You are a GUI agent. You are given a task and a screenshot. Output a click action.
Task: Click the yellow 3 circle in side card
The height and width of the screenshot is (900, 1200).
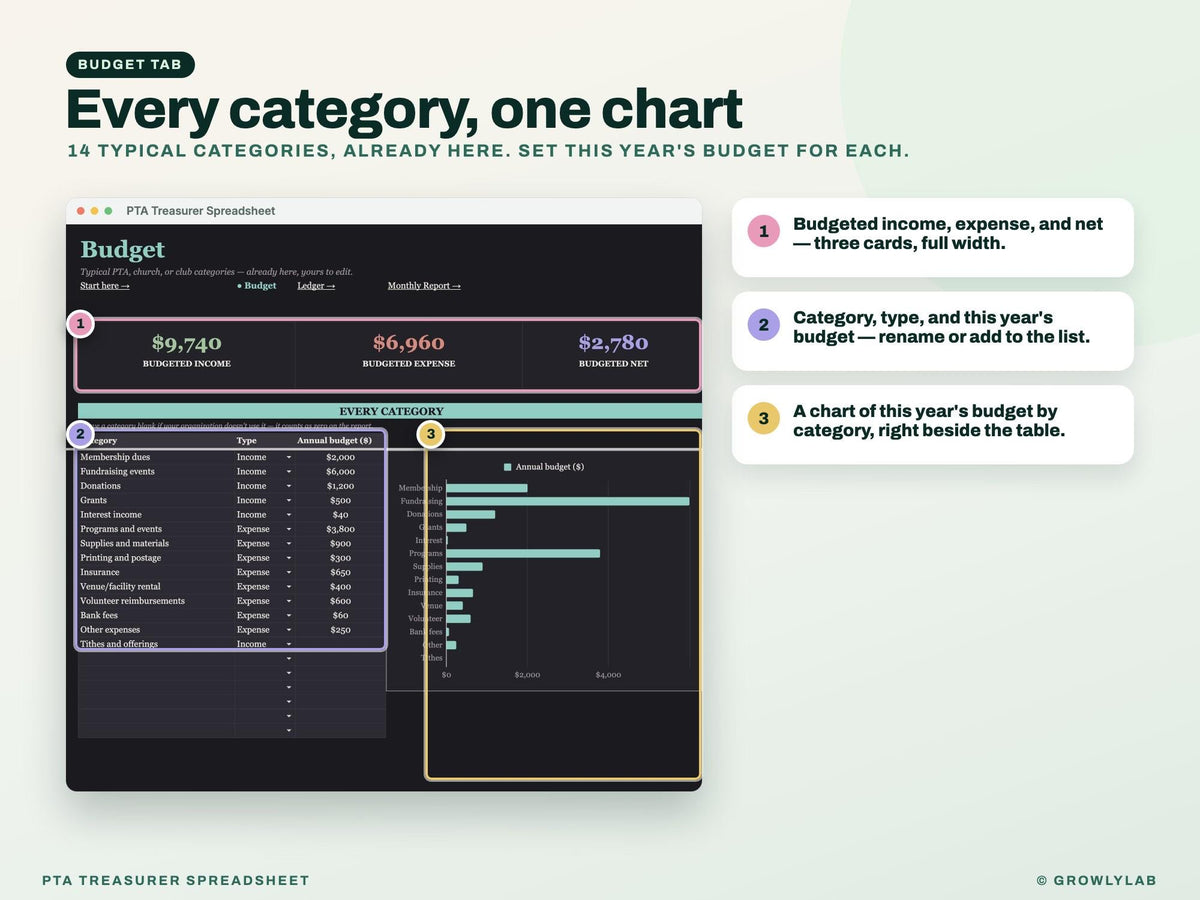[x=764, y=419]
